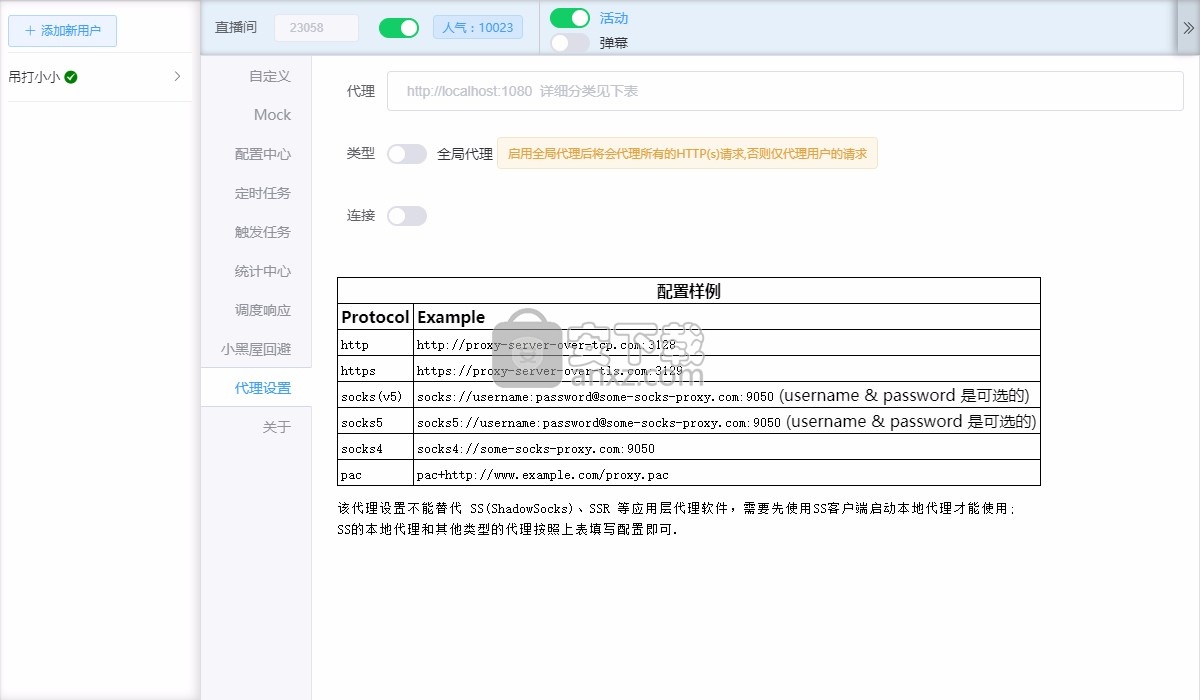This screenshot has height=700, width=1200.
Task: Turn on the 全局代理 type switch
Action: [x=407, y=154]
